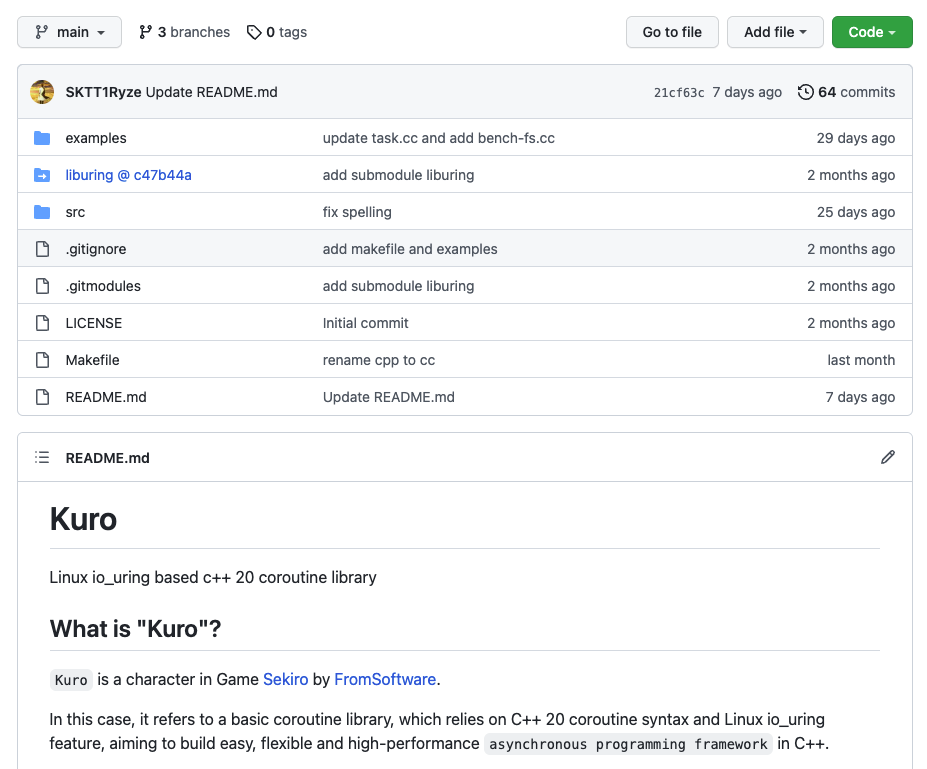Screen dimensions: 927x769
Task: Expand the Add file dropdown
Action: pyautogui.click(x=775, y=32)
